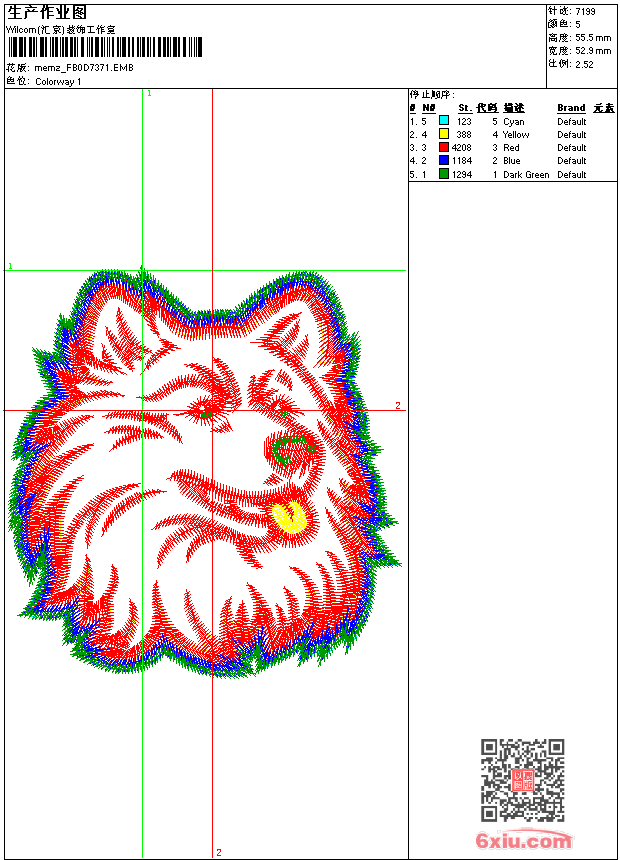Click the Blue color swatch
Viewport: 620px width, 860px height.
pos(444,160)
